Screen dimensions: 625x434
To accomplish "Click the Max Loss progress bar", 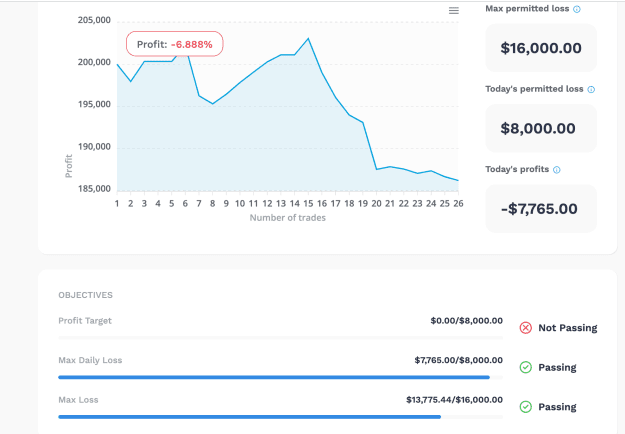I will [x=281, y=417].
